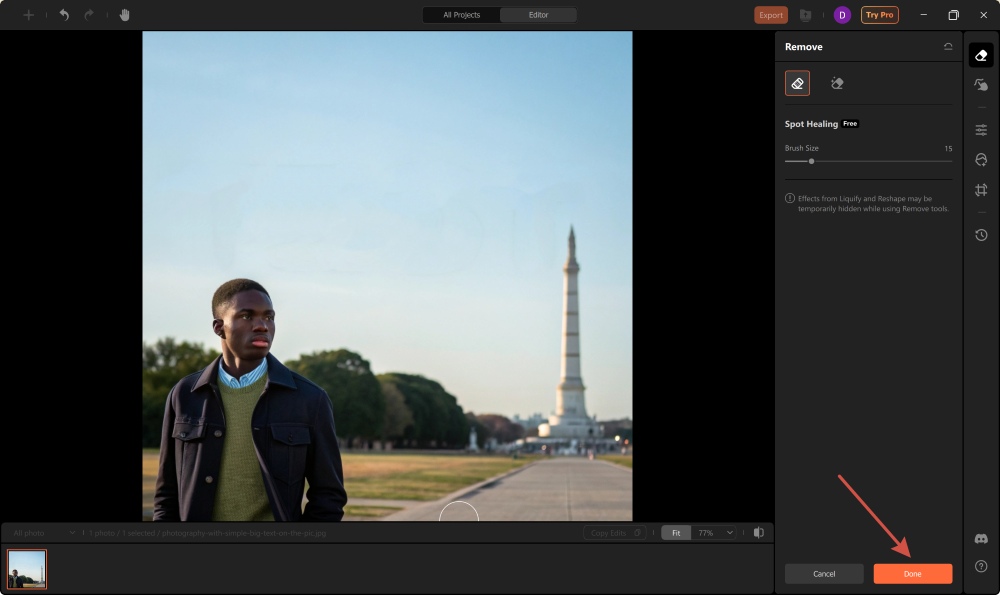The width and height of the screenshot is (1000, 595).
Task: Reset the Remove panel edits
Action: click(948, 46)
